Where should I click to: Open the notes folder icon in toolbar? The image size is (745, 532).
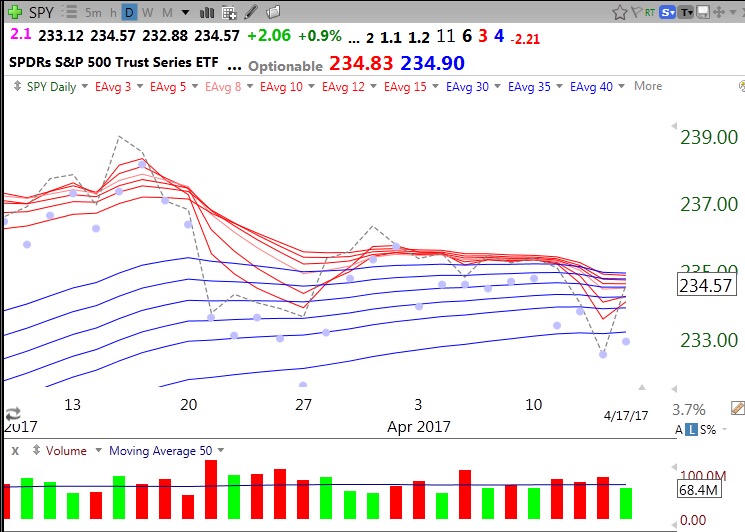(x=273, y=12)
